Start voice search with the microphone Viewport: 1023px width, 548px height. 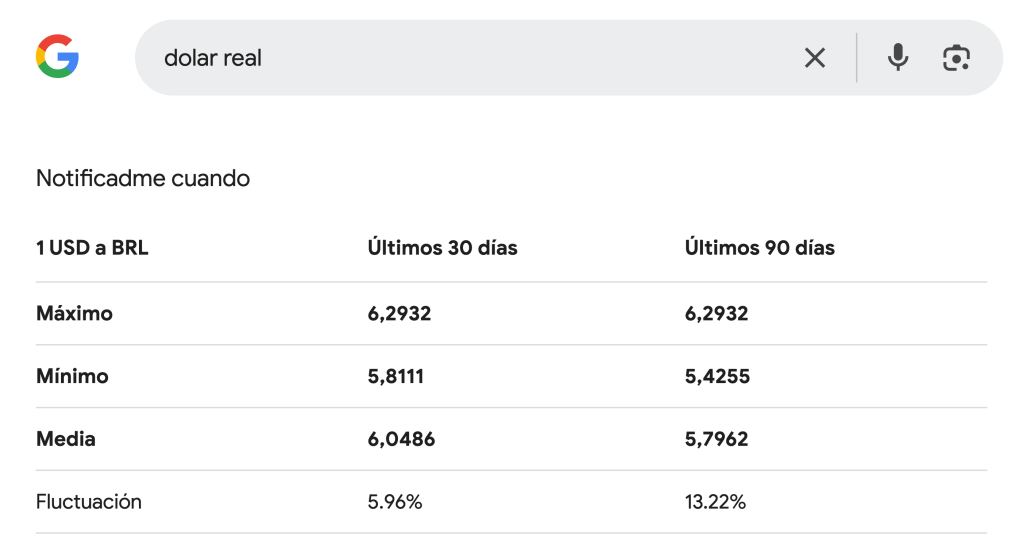[x=898, y=58]
